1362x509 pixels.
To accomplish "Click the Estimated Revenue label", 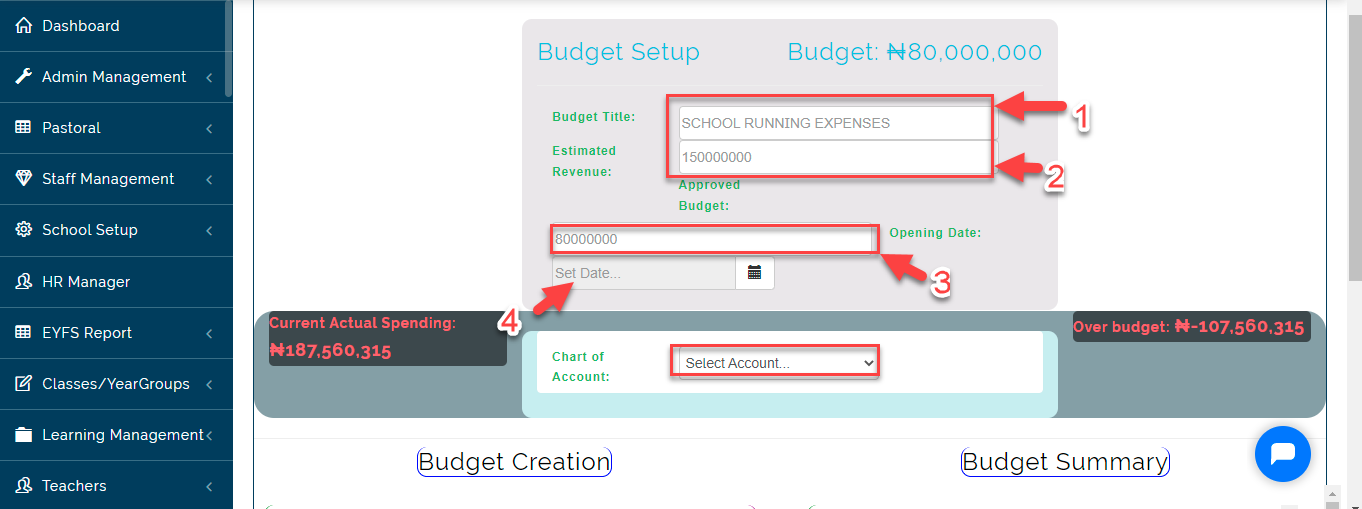I will [584, 161].
